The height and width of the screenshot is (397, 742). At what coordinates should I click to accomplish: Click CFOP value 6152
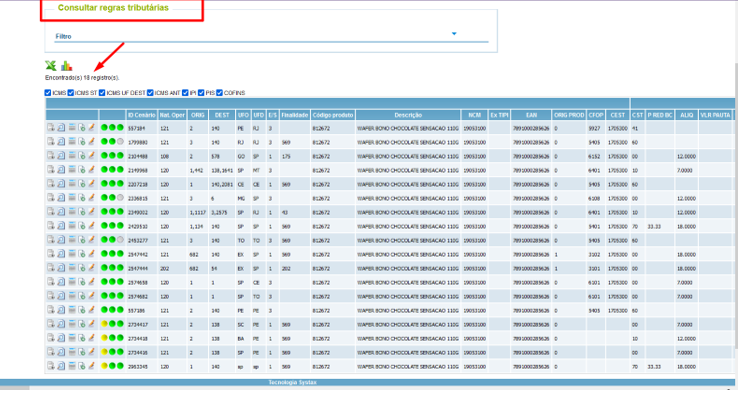(x=594, y=157)
